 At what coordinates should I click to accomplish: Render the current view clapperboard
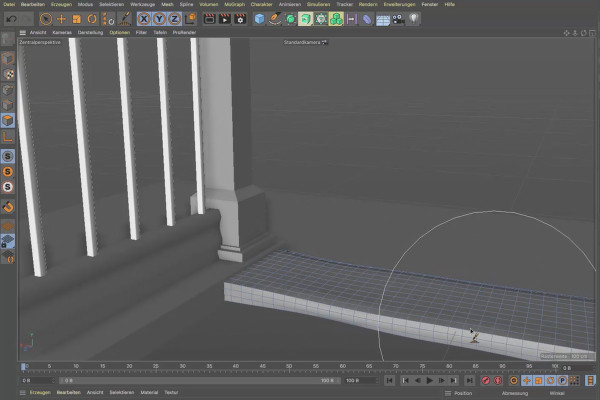pyautogui.click(x=209, y=19)
